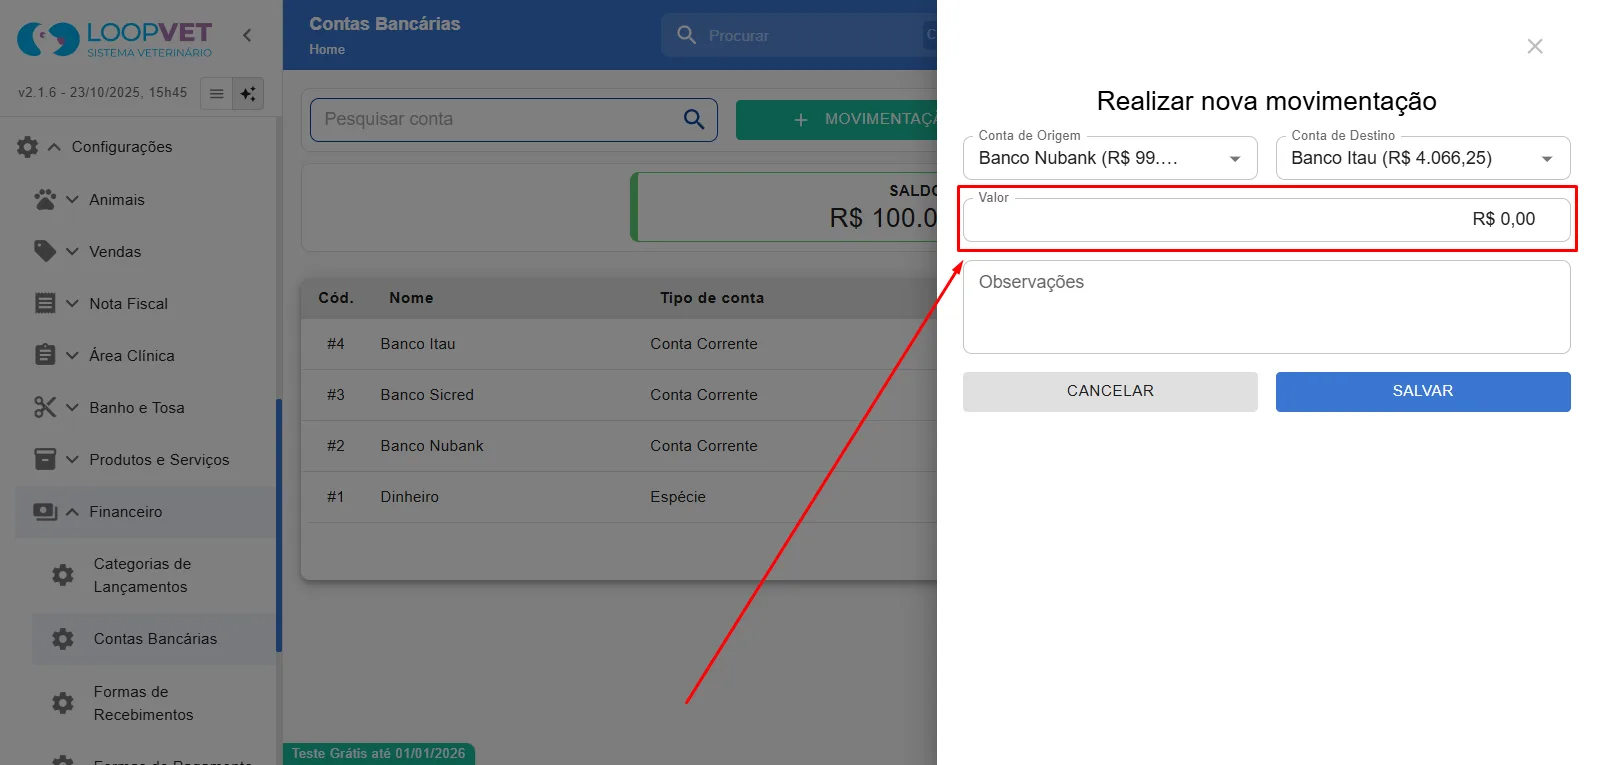Screen dimensions: 1597x765
Task: Click the clipboard icon for Área Clínica
Action: [x=45, y=355]
